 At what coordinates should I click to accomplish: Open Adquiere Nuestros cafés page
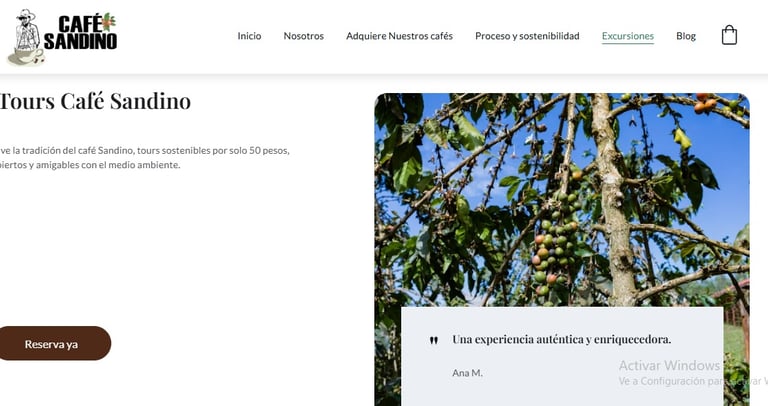[x=399, y=36]
